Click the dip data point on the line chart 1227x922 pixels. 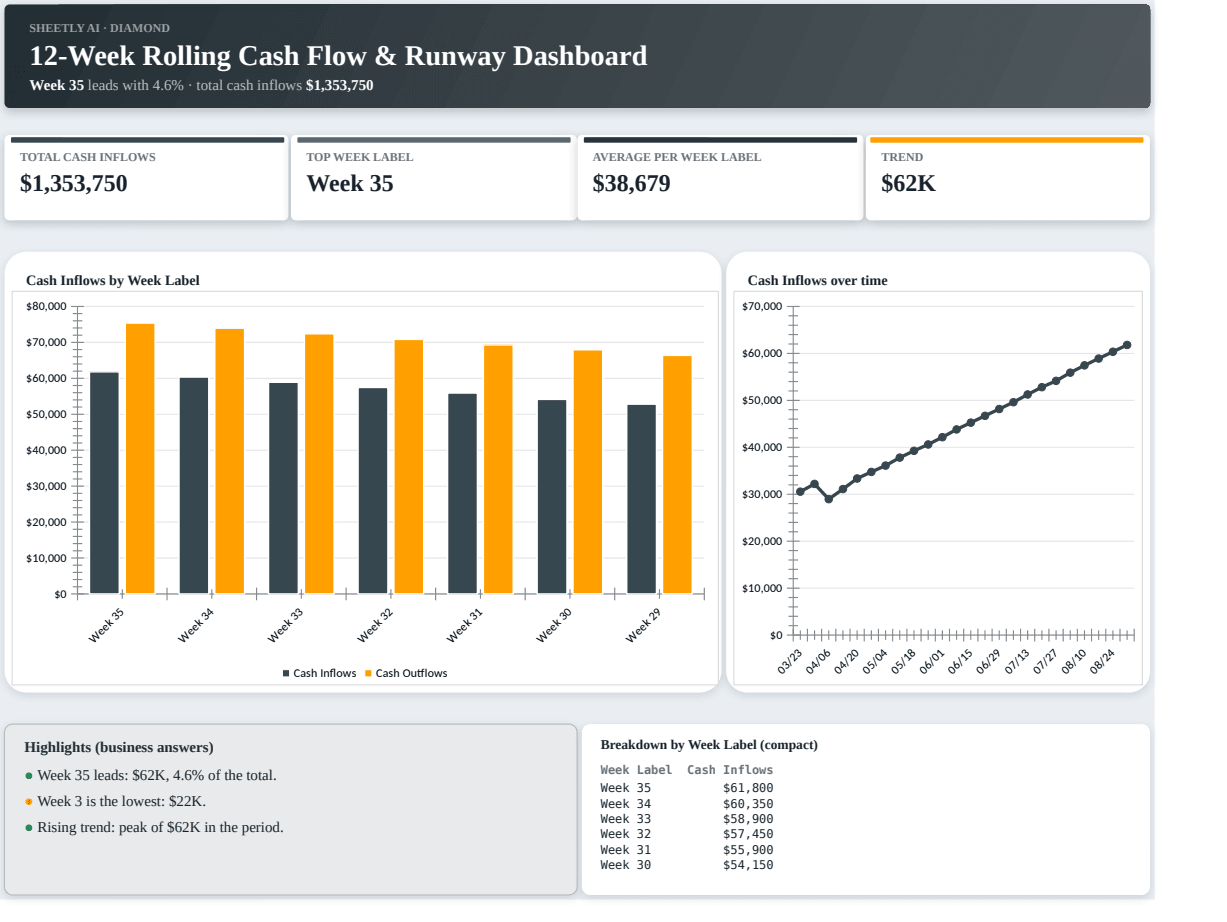point(828,499)
